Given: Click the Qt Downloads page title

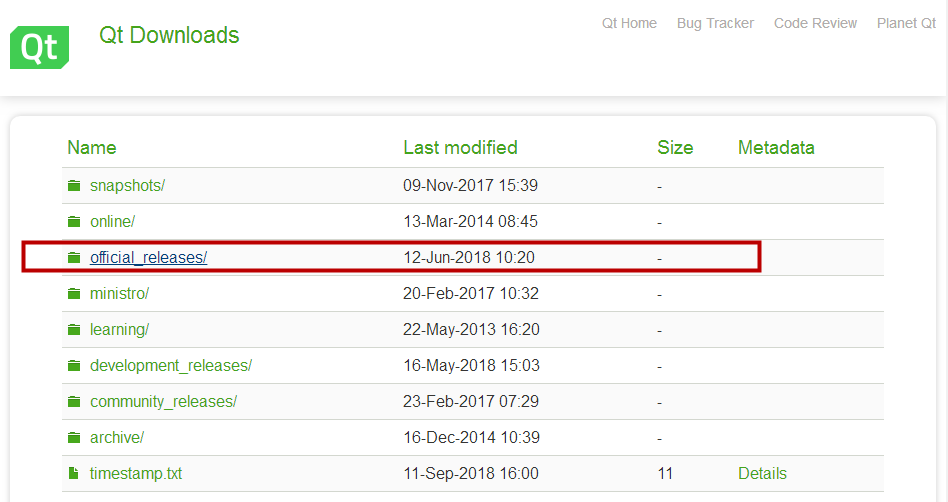Looking at the screenshot, I should tap(169, 35).
